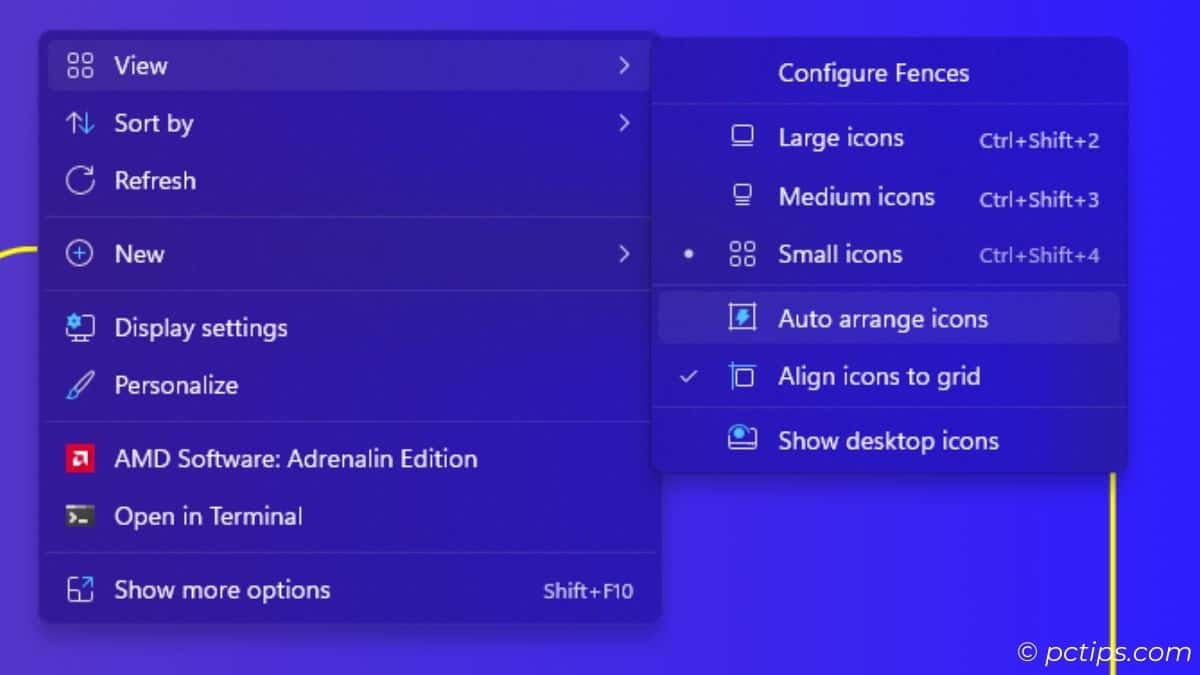Image resolution: width=1200 pixels, height=675 pixels.
Task: Expand the Sort by submenu chevron
Action: coord(625,123)
